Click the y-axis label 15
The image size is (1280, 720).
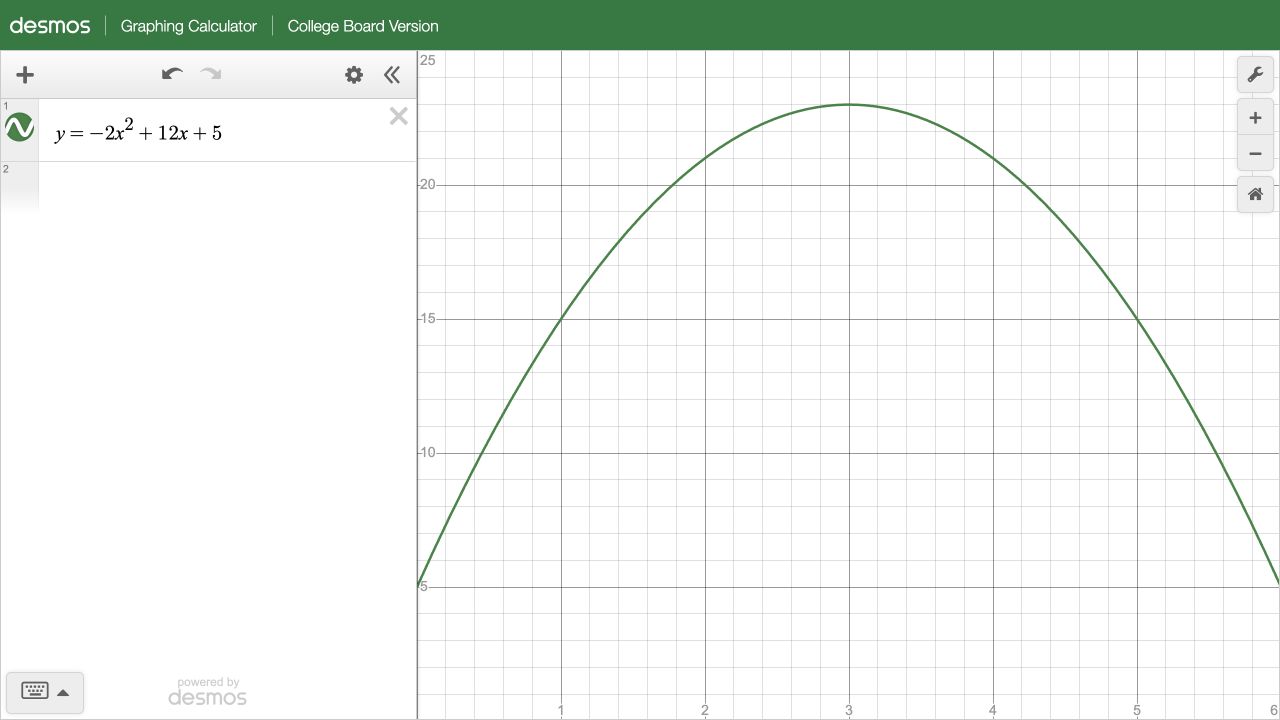point(428,319)
